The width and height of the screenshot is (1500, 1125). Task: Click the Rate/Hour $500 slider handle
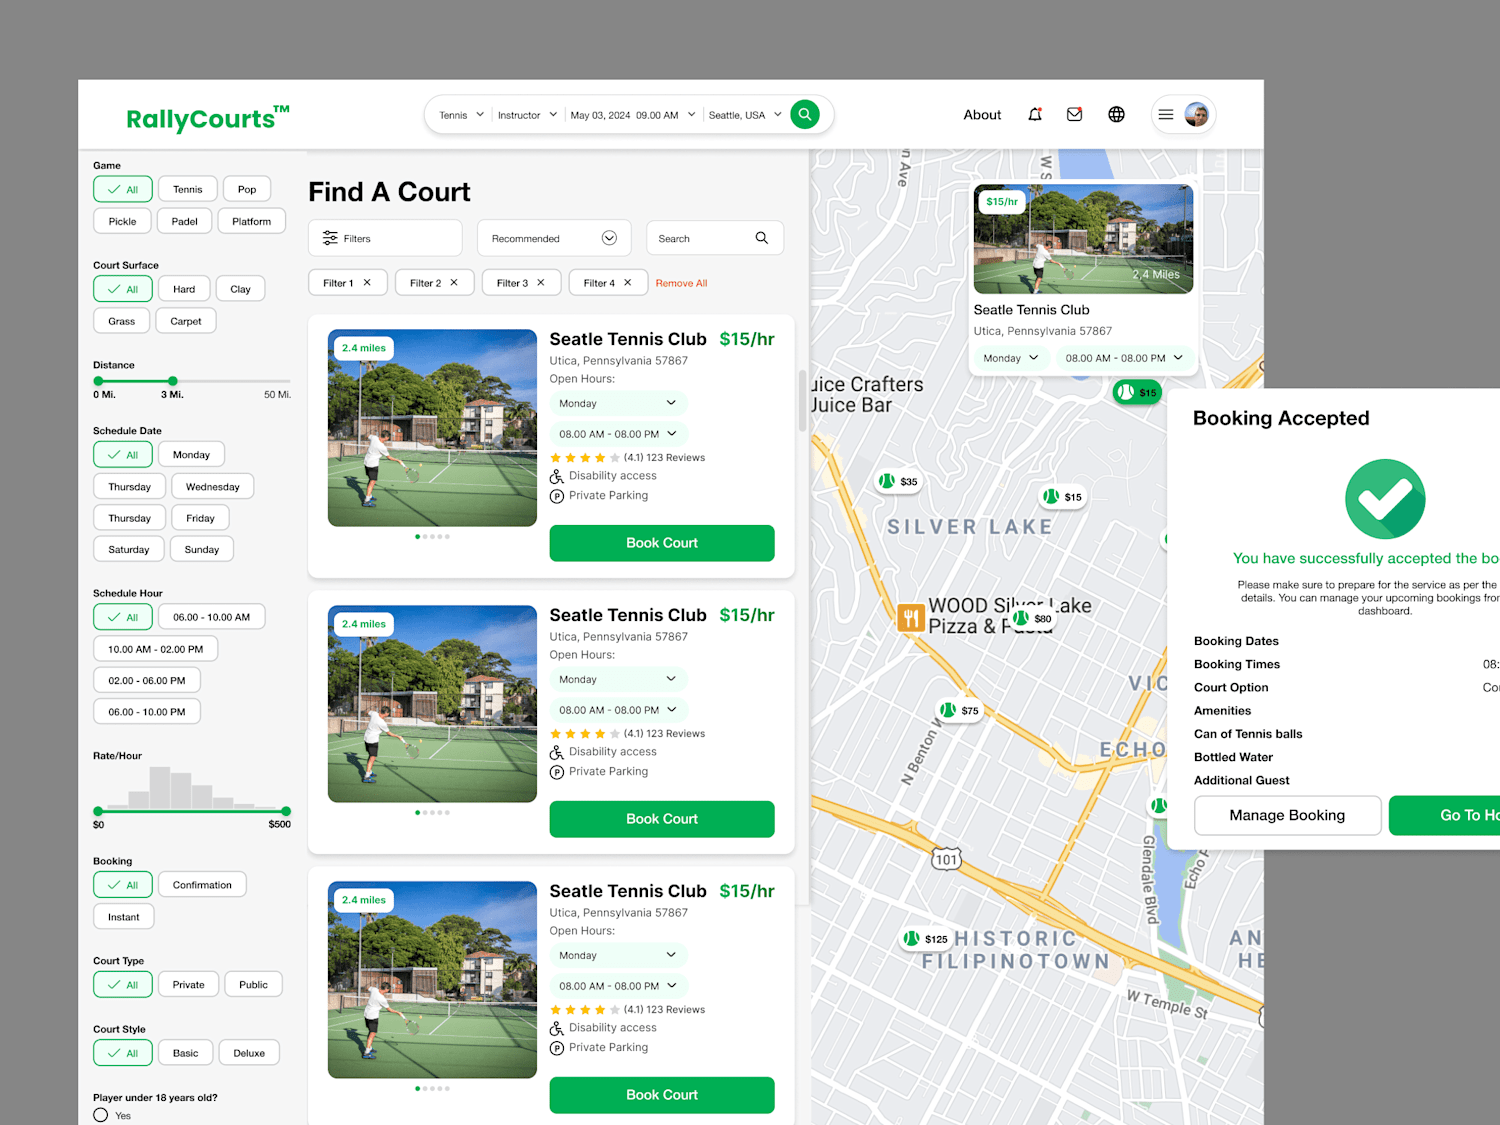[x=286, y=811]
